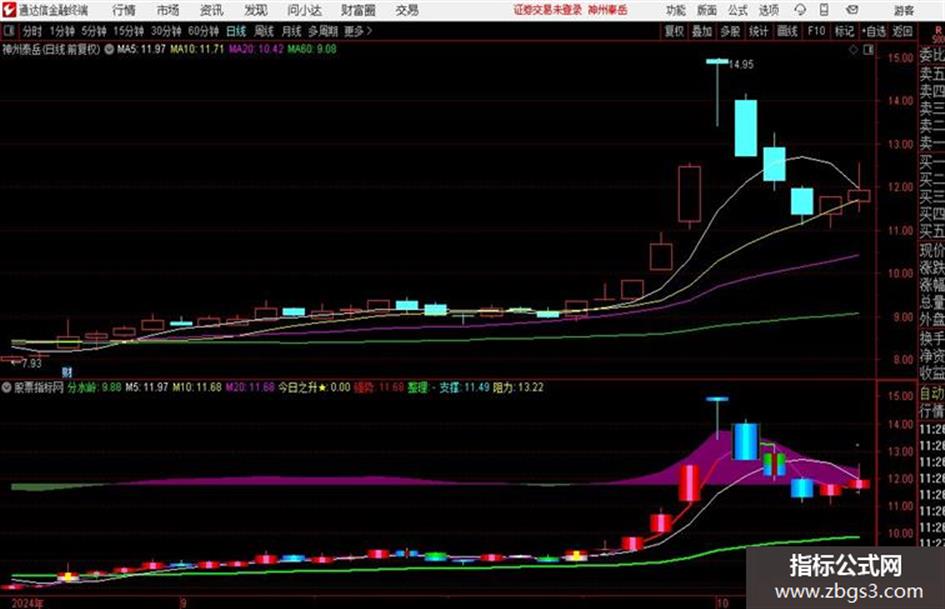The width and height of the screenshot is (945, 609).
Task: Click the 画线 drawing toolbar button
Action: 787,31
